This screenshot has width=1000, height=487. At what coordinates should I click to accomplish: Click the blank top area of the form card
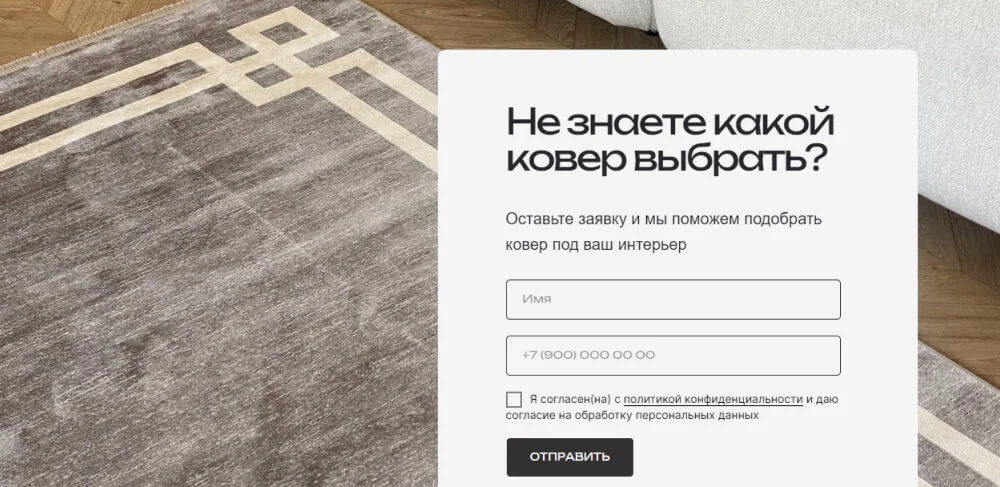677,76
